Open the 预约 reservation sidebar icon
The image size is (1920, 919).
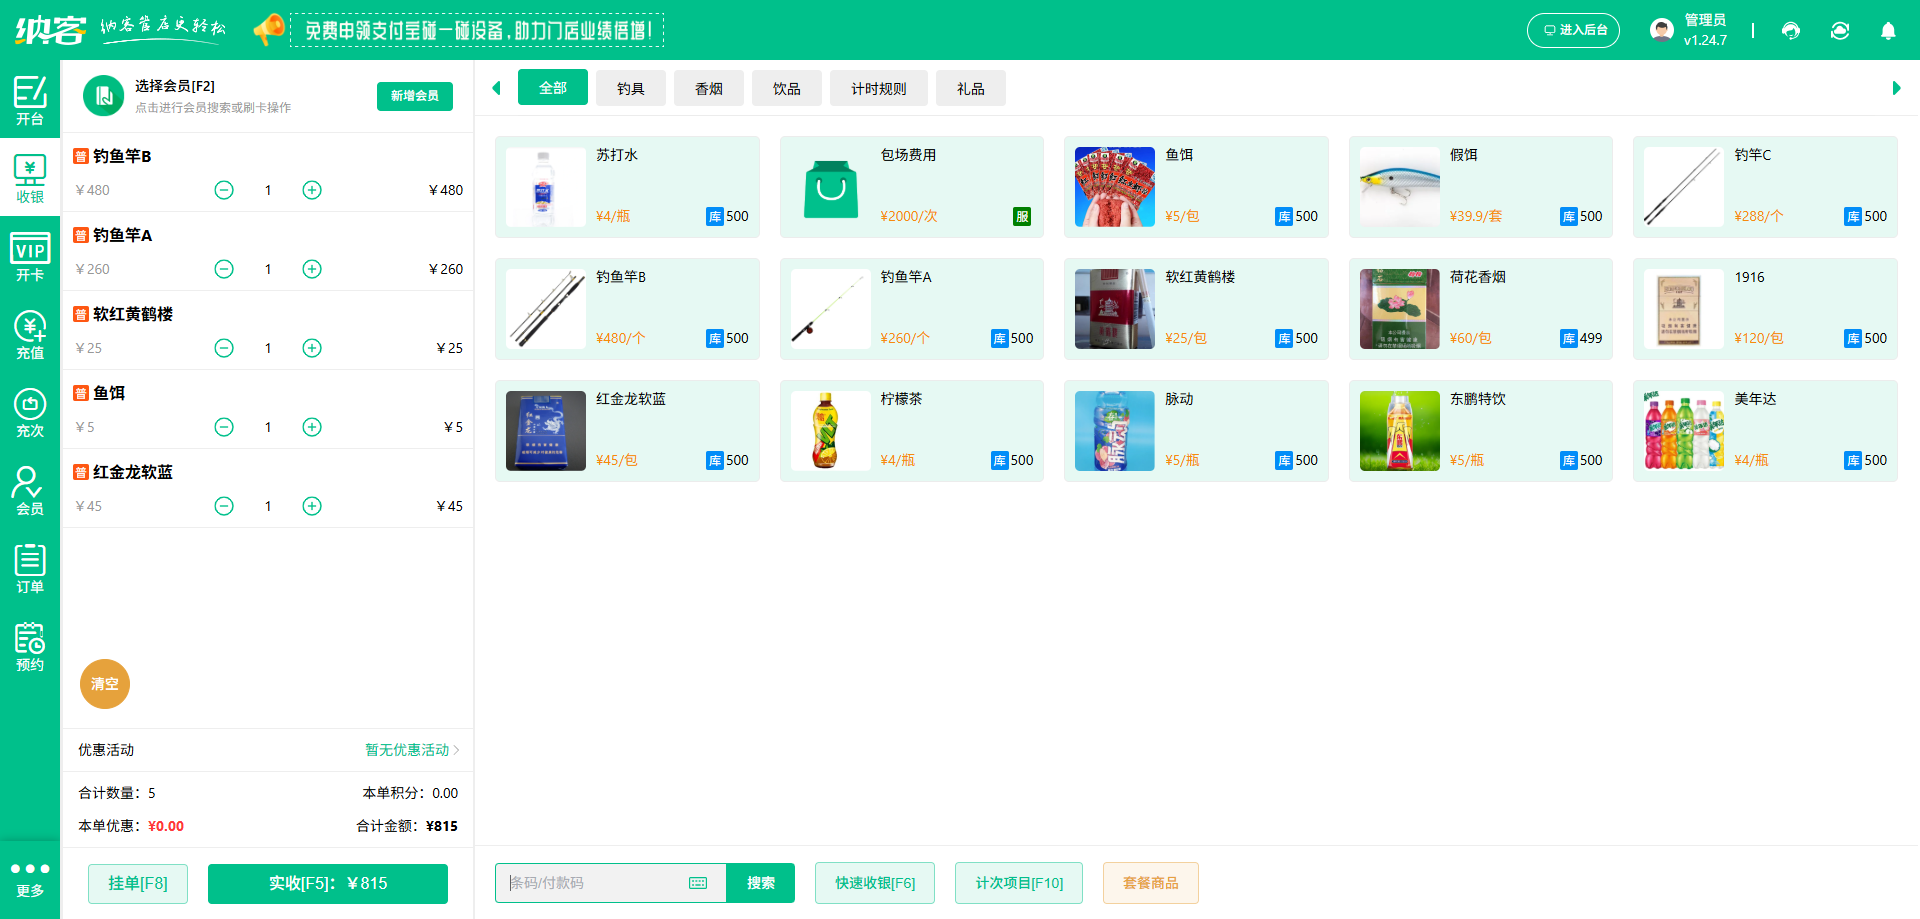click(30, 646)
